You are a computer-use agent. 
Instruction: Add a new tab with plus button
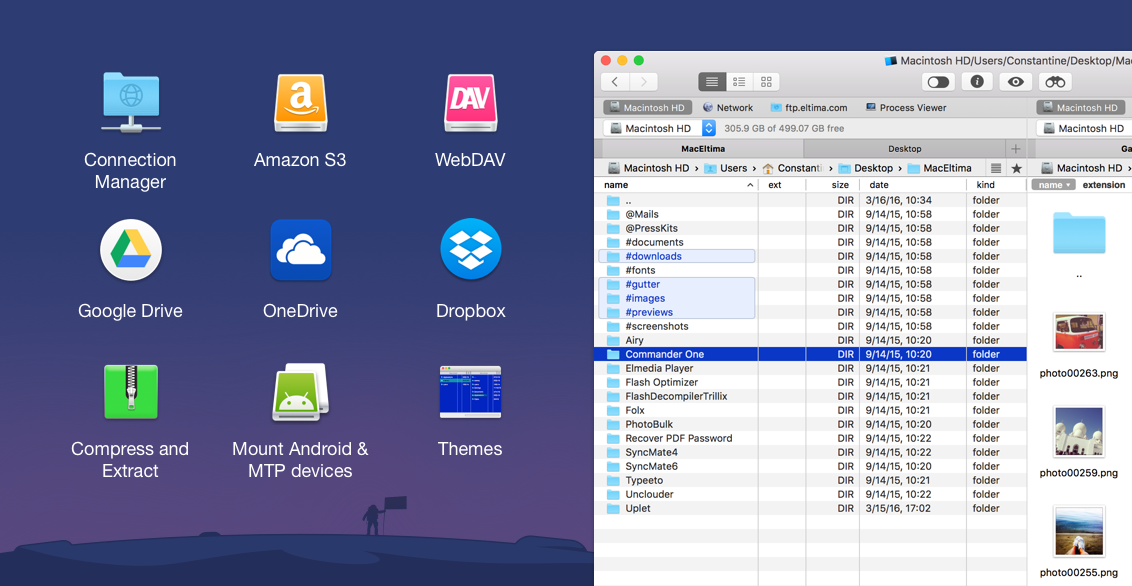(1016, 149)
